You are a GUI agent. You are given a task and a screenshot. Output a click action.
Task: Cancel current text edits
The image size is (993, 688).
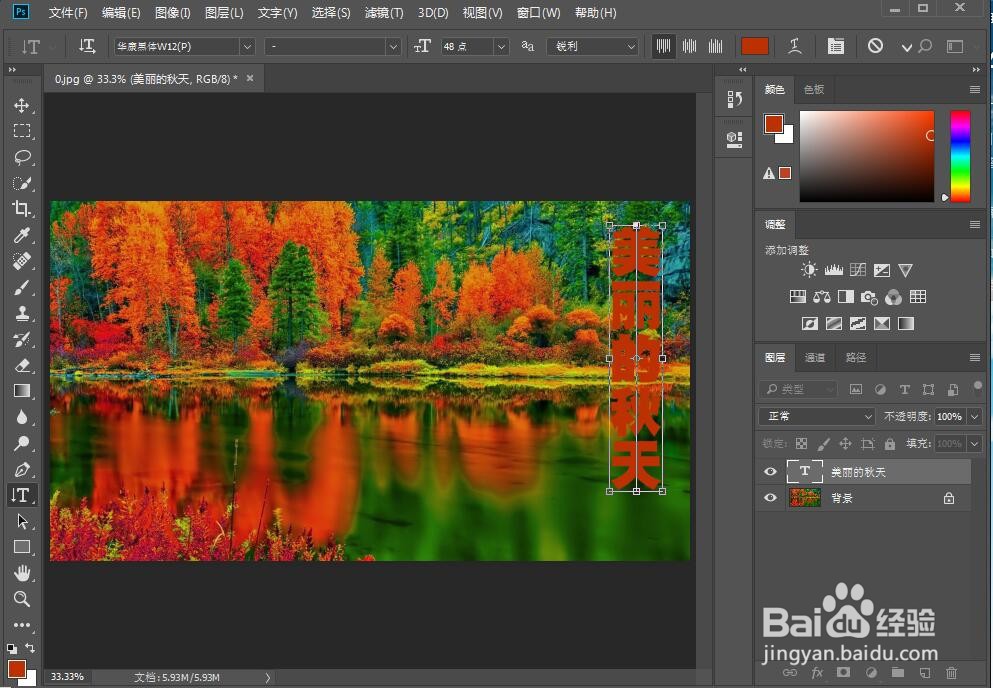[x=875, y=46]
